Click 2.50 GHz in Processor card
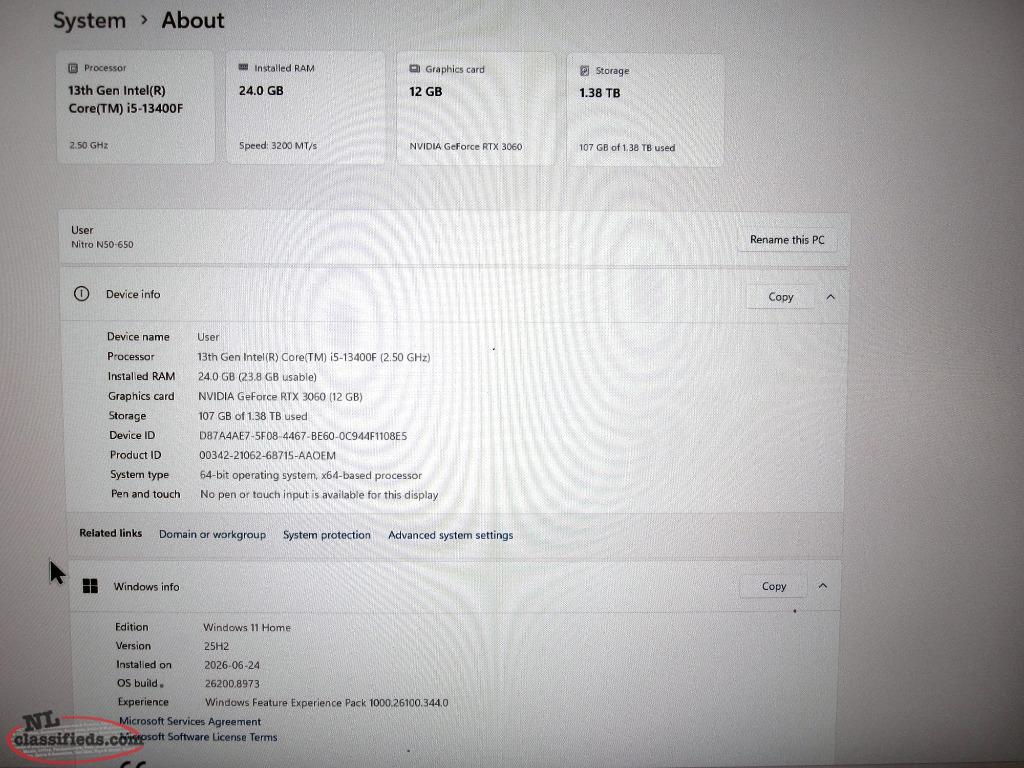Image resolution: width=1024 pixels, height=768 pixels. point(89,145)
